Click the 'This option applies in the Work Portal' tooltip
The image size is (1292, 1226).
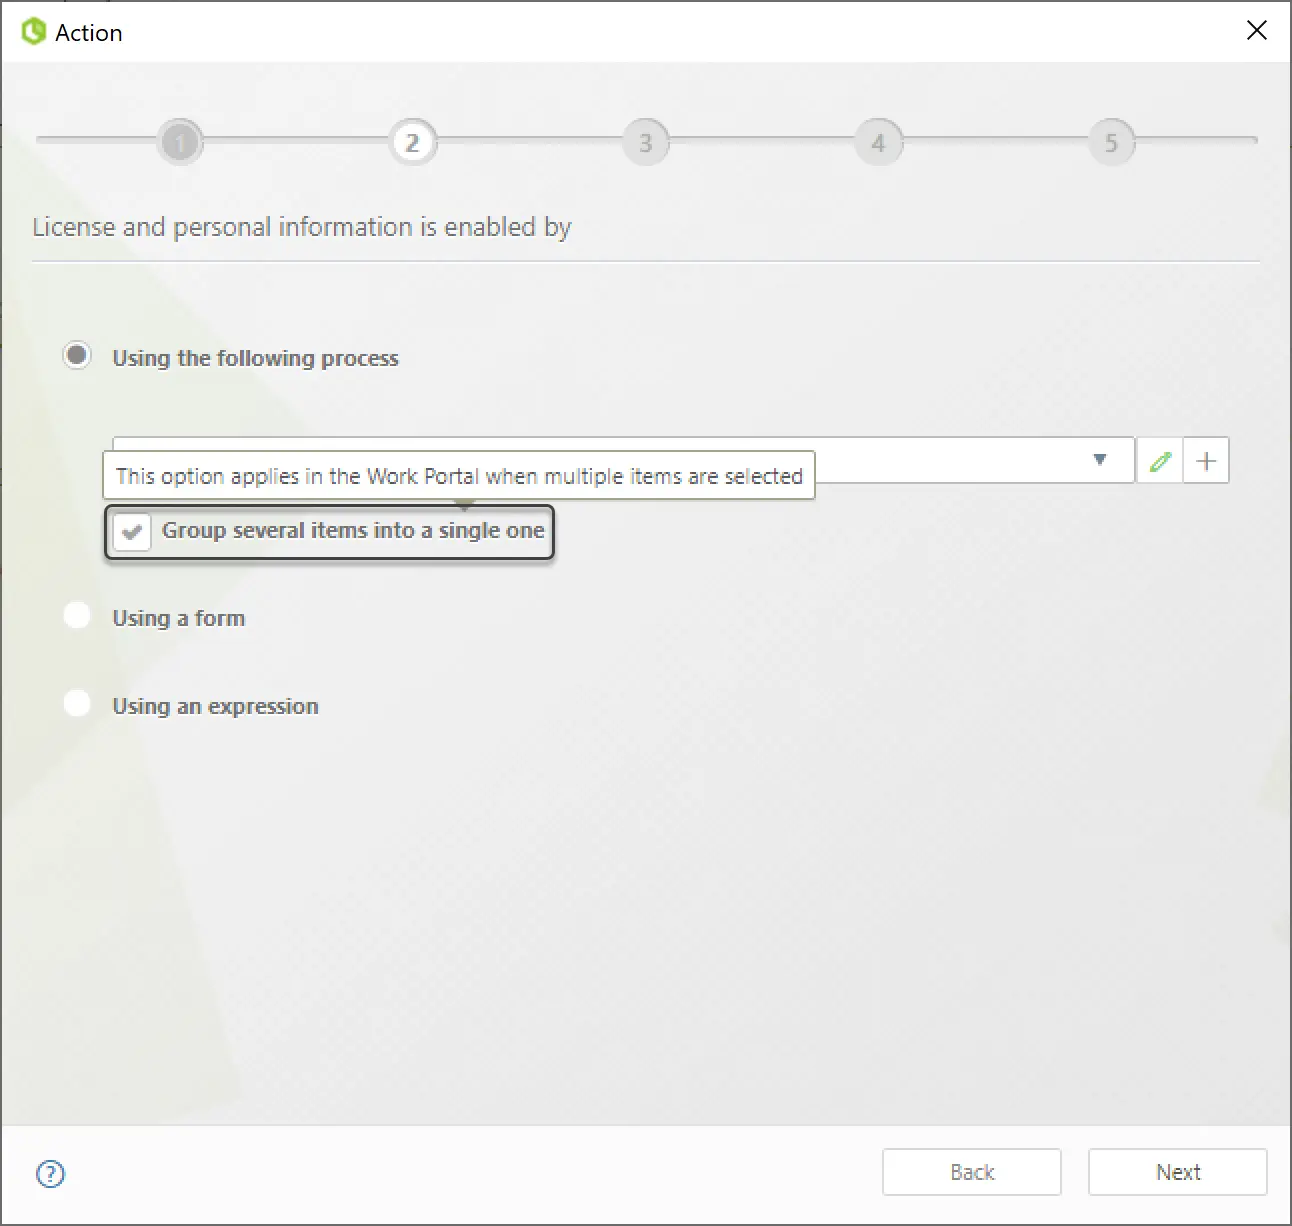[x=459, y=476]
